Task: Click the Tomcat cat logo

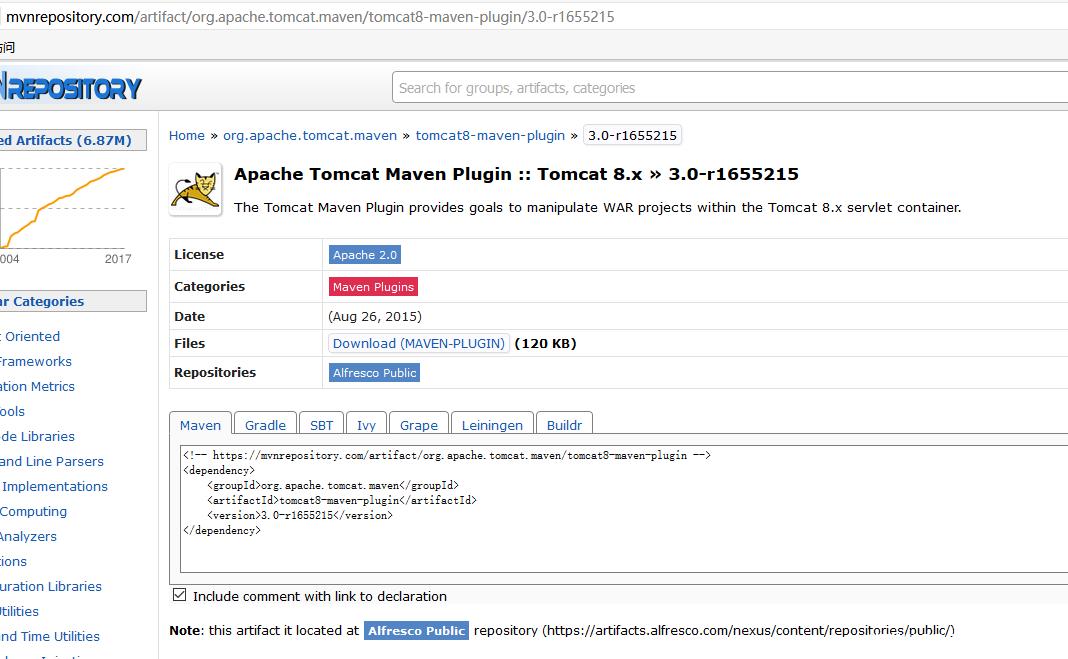Action: point(194,189)
